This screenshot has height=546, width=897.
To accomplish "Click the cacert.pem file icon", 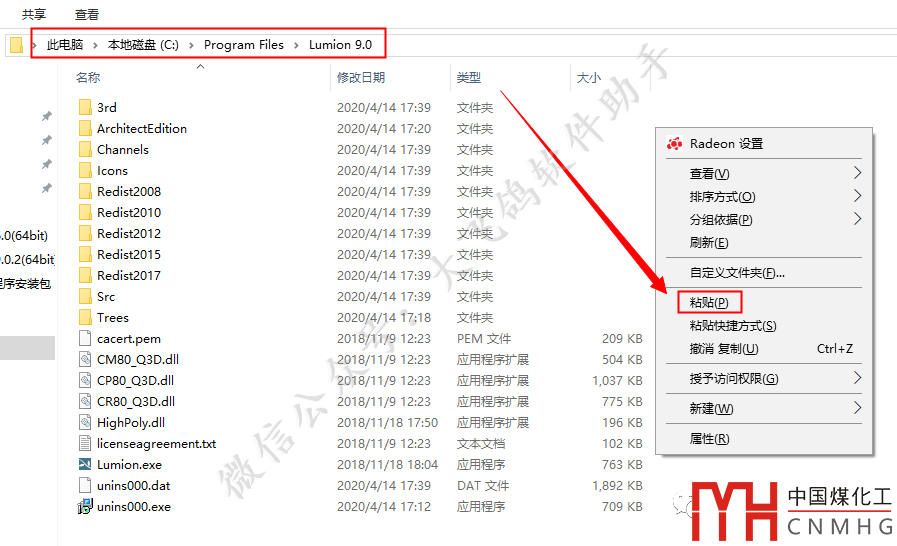I will click(x=85, y=339).
